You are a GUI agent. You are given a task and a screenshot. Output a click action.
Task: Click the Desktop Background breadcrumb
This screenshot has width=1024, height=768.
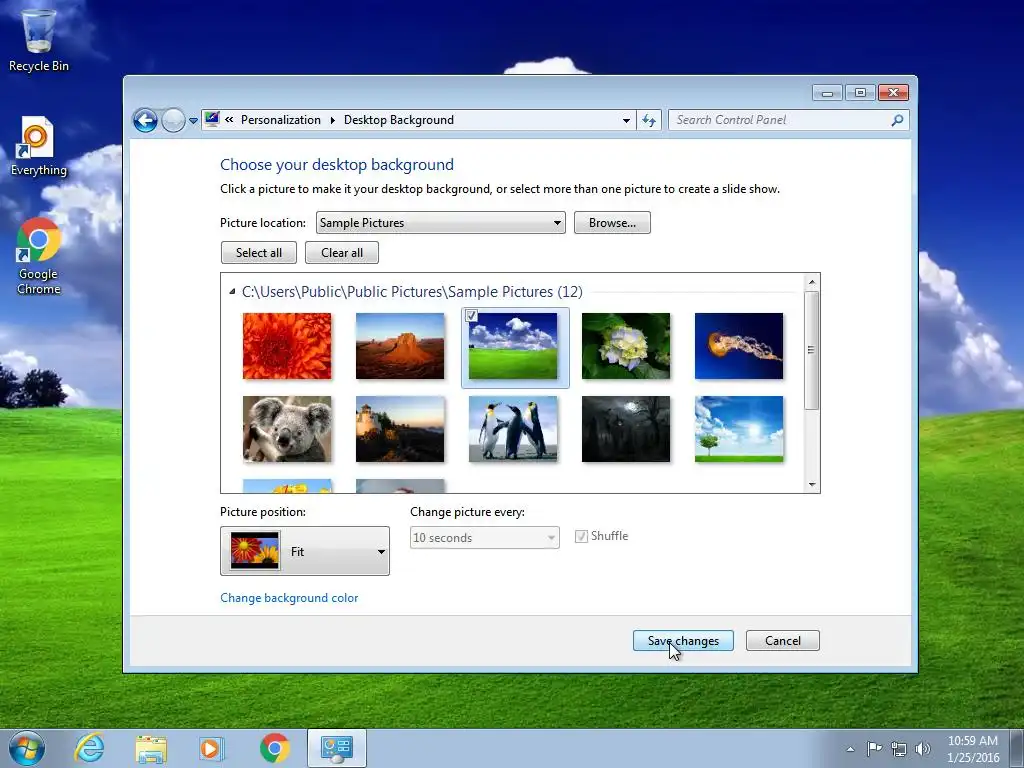click(398, 120)
